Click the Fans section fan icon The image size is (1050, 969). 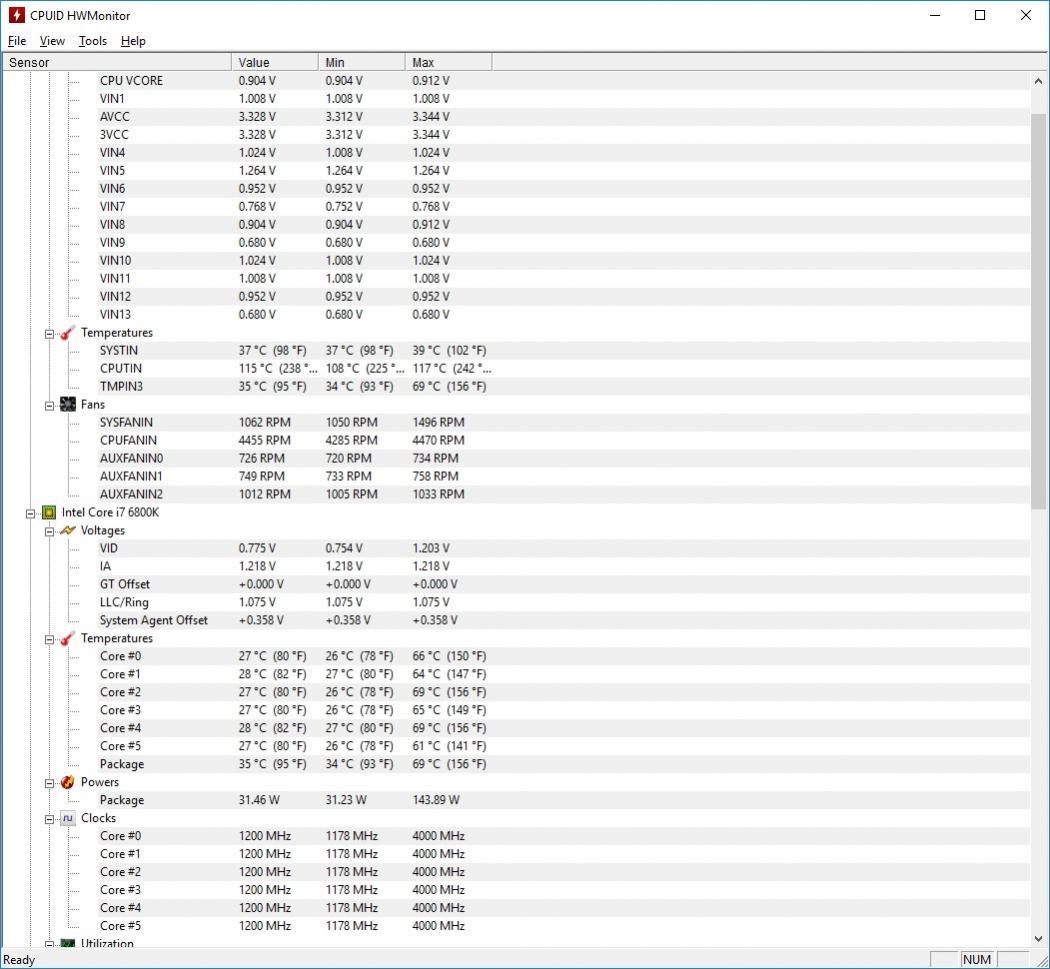68,404
